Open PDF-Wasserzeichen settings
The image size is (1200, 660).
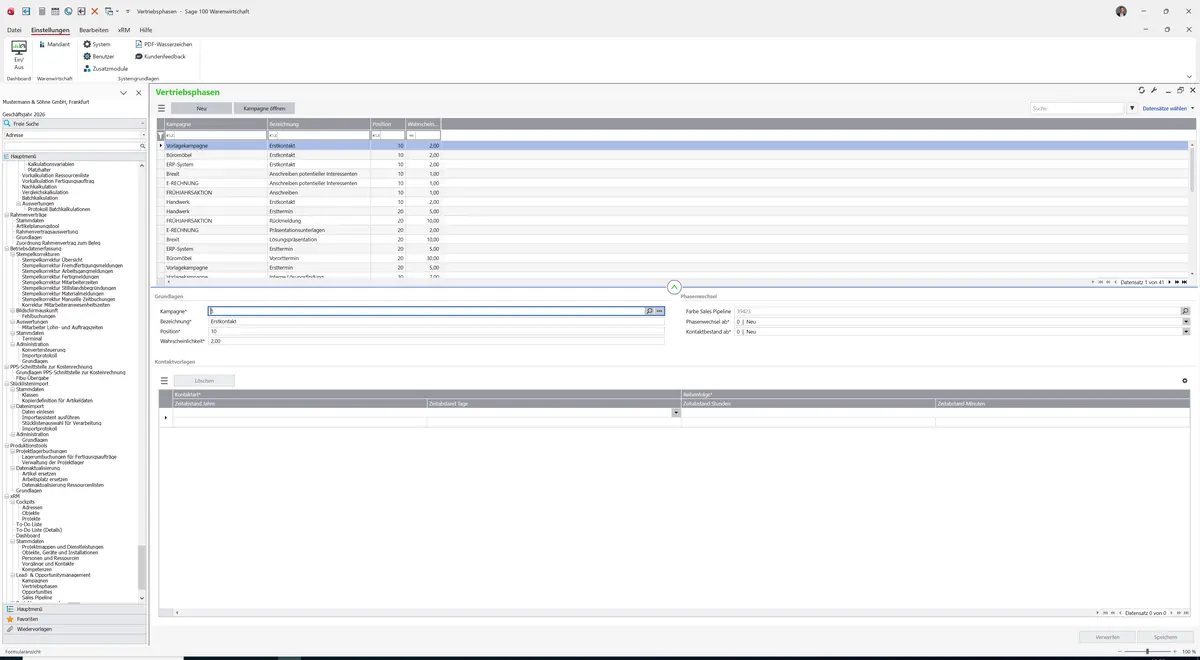163,44
